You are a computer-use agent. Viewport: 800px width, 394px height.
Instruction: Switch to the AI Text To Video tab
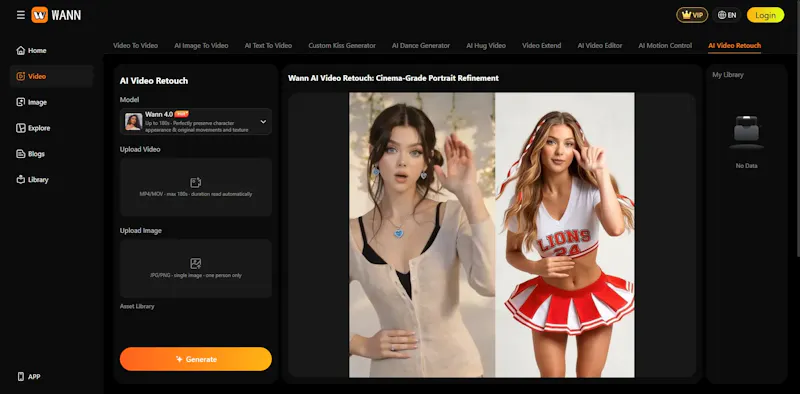[x=268, y=45]
